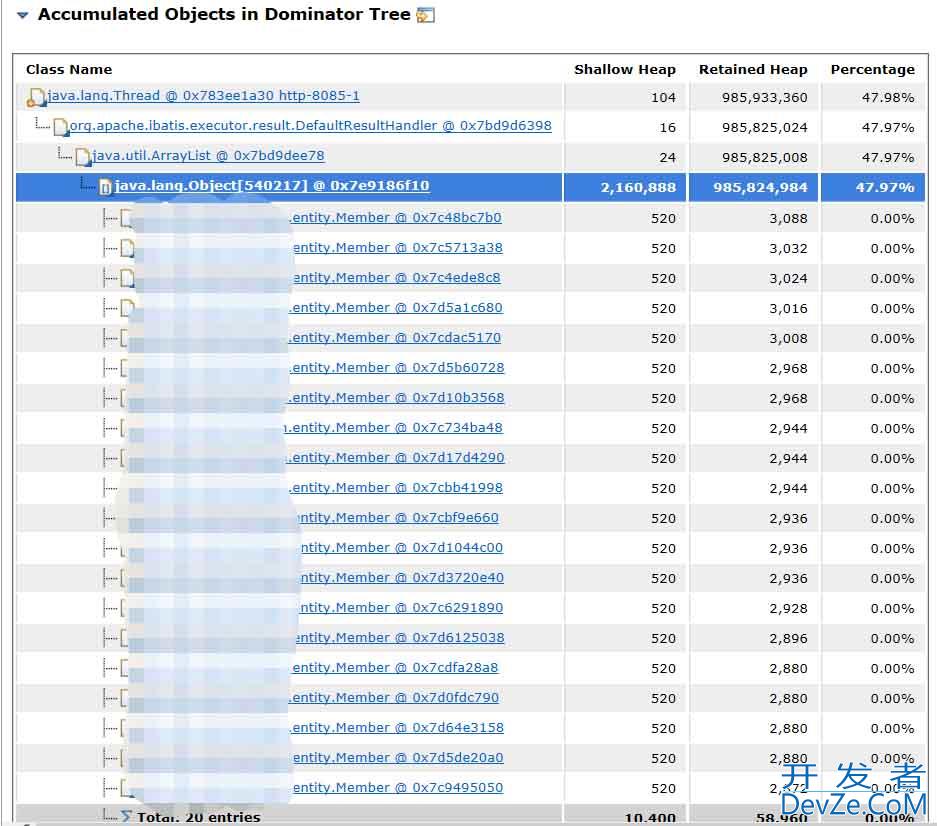Select retained heap value 2,928

(788, 608)
